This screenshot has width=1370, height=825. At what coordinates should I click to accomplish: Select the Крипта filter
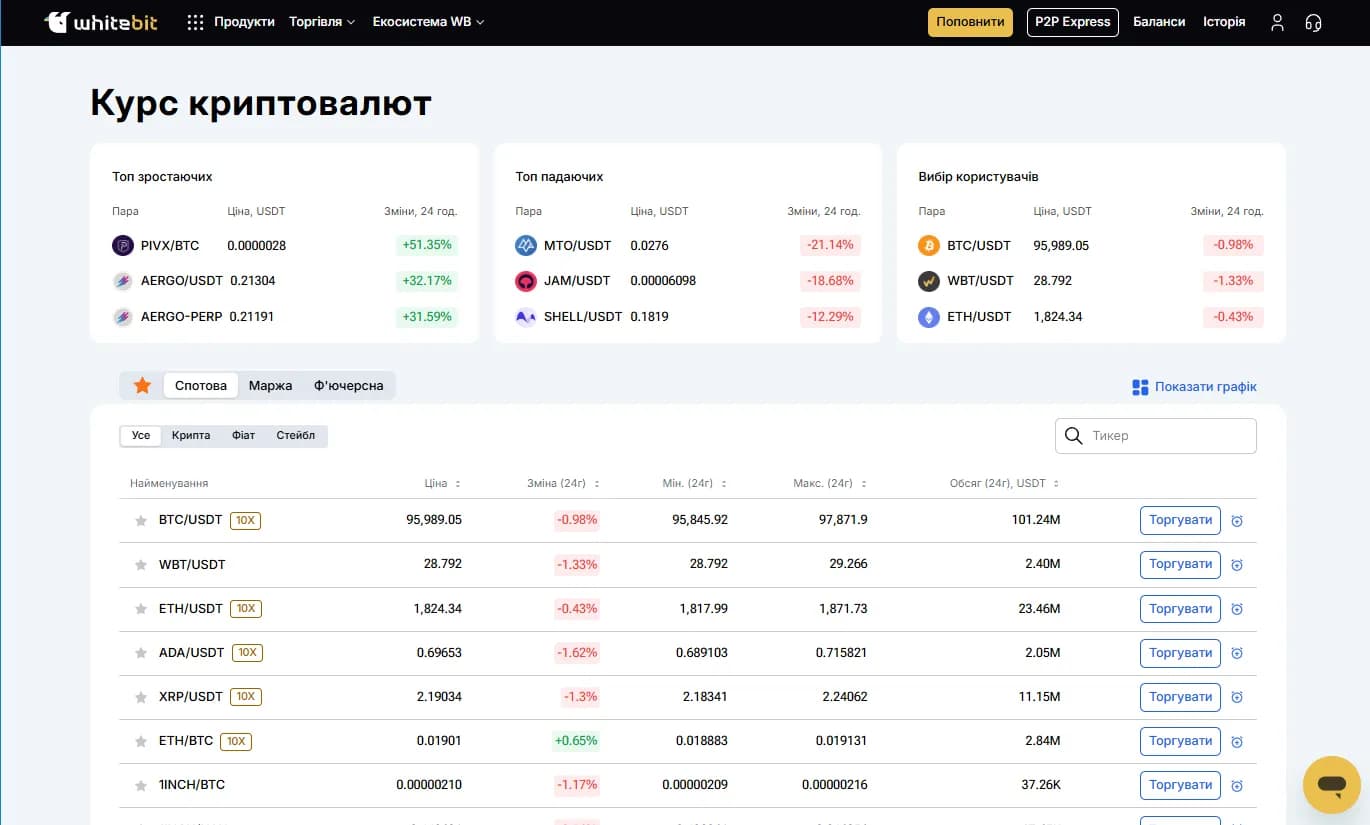coord(191,435)
